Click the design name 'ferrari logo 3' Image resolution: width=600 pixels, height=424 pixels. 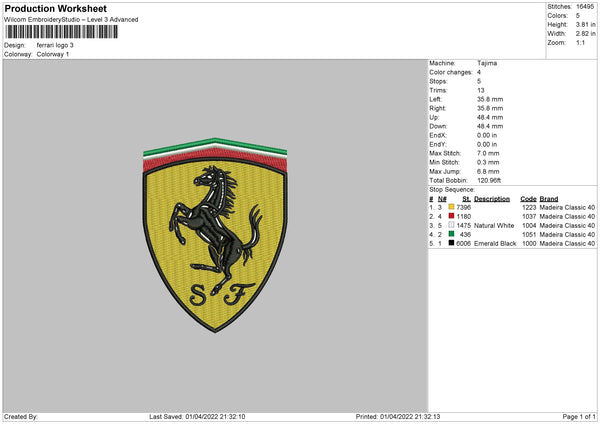click(55, 45)
